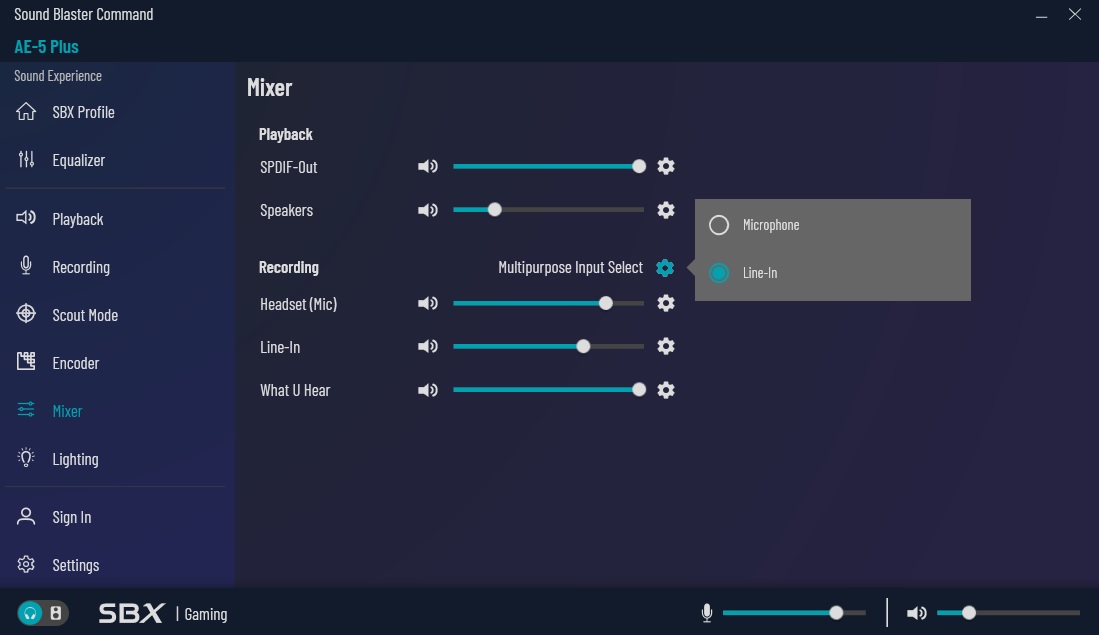Viewport: 1099px width, 635px height.
Task: Click the Speakers volume mute icon
Action: pos(428,210)
